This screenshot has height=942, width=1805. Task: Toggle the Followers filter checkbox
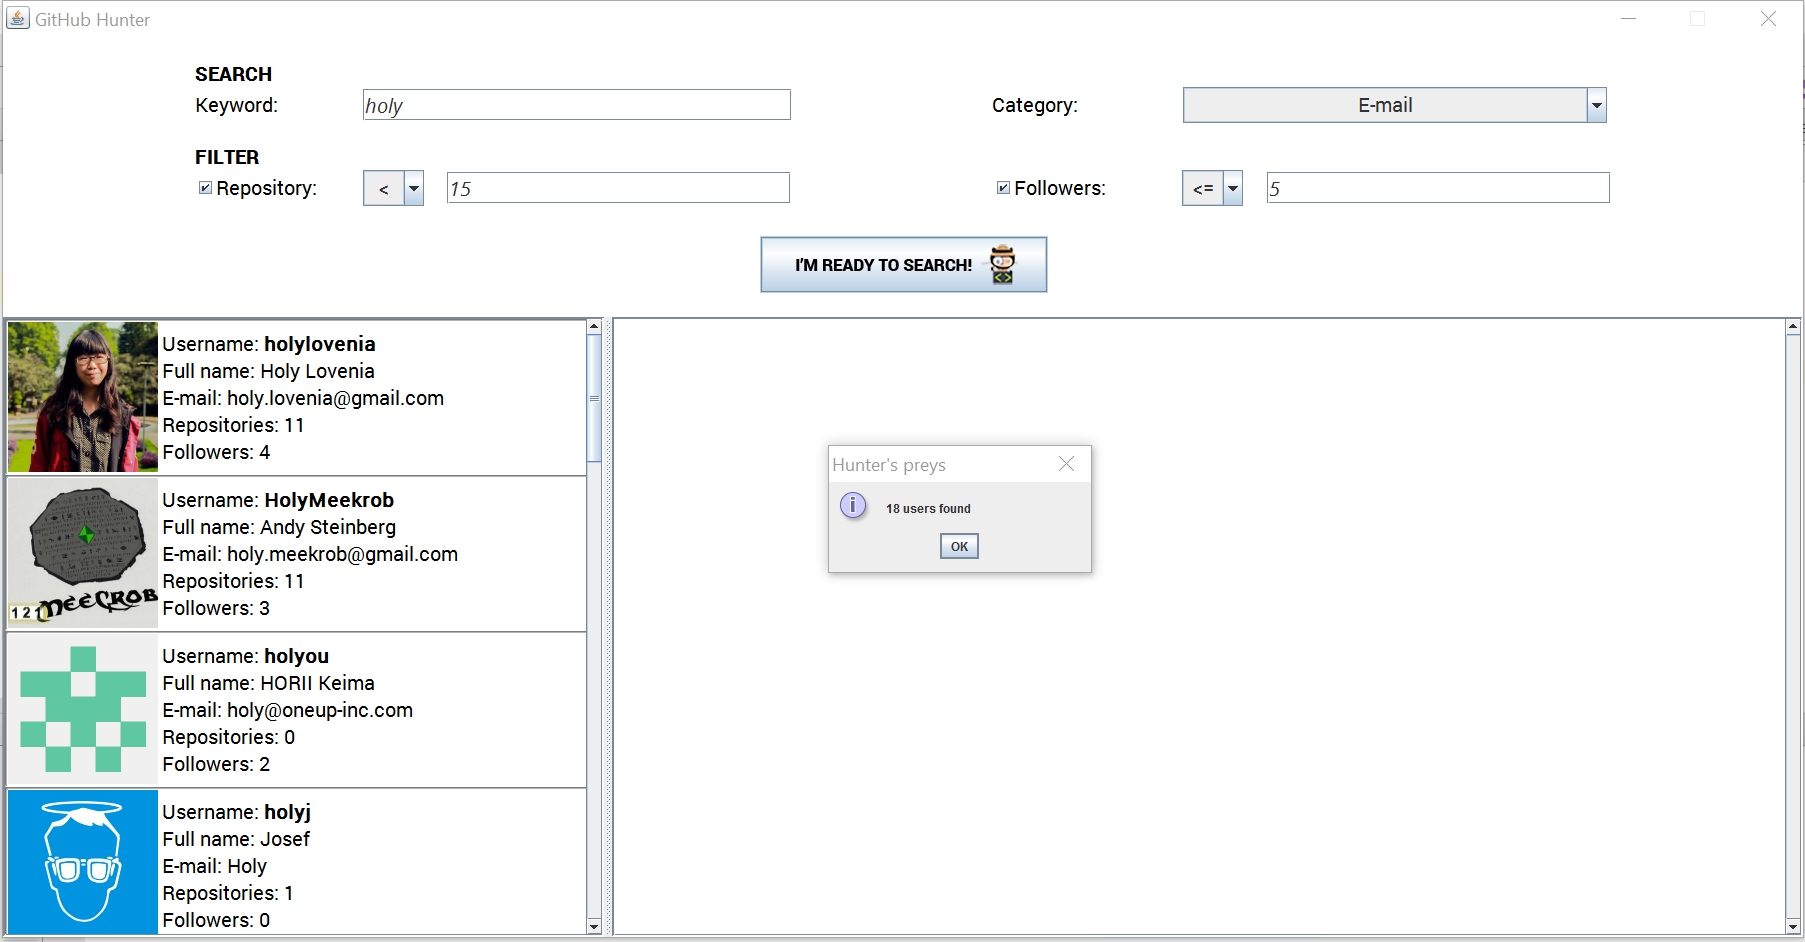pyautogui.click(x=1003, y=188)
